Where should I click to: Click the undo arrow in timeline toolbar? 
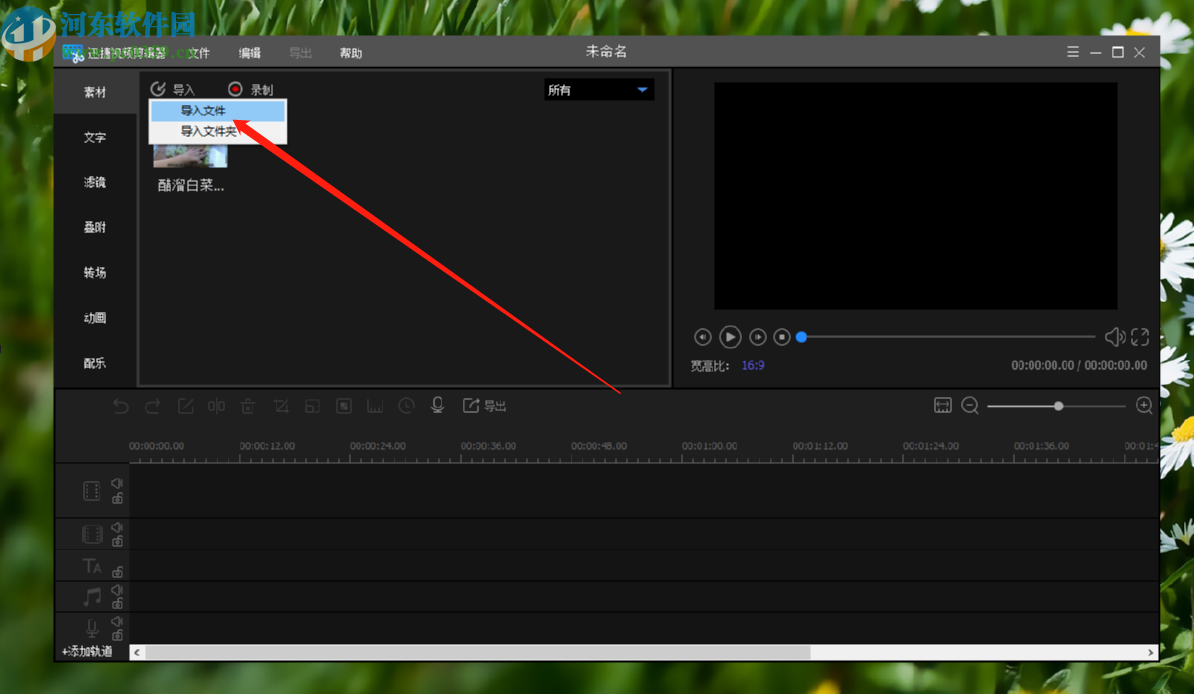121,406
